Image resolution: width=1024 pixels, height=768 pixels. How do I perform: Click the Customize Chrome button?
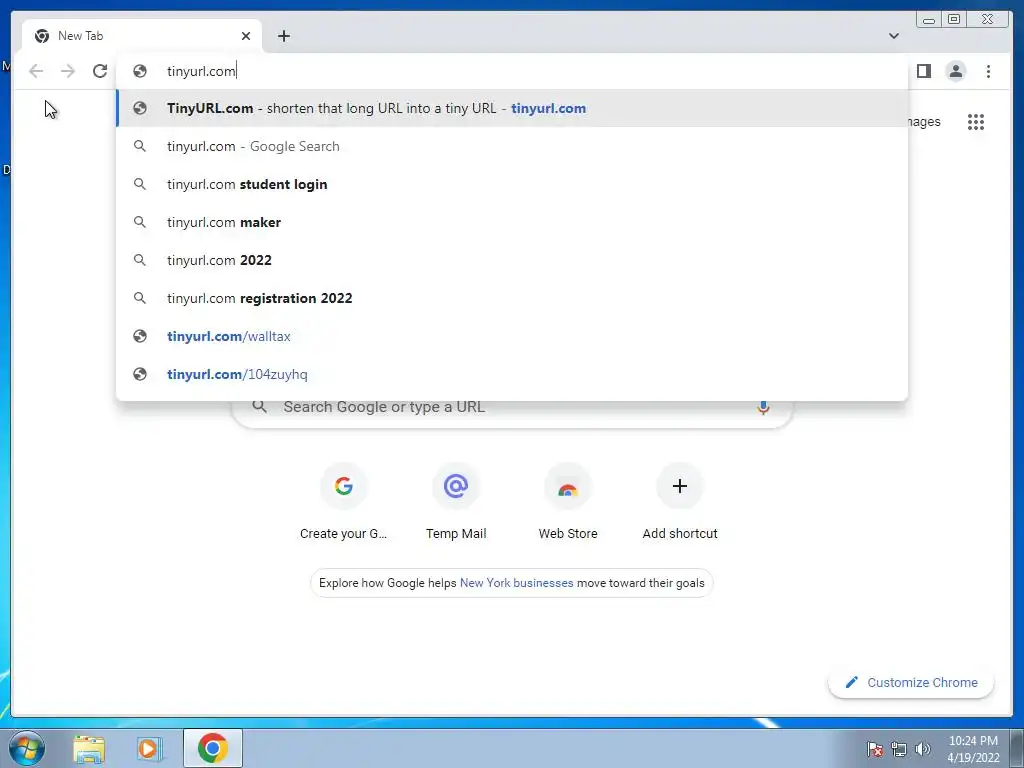point(911,682)
